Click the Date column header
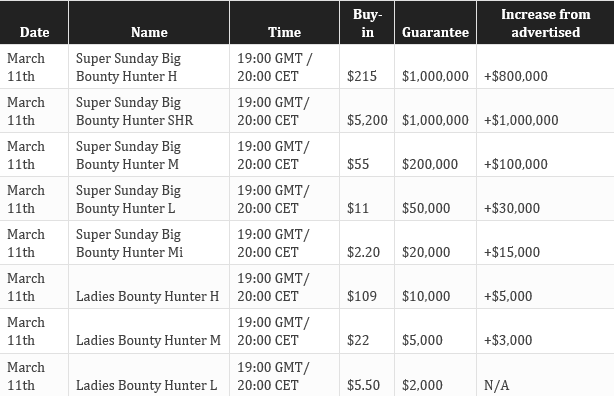The image size is (615, 396). point(34,22)
